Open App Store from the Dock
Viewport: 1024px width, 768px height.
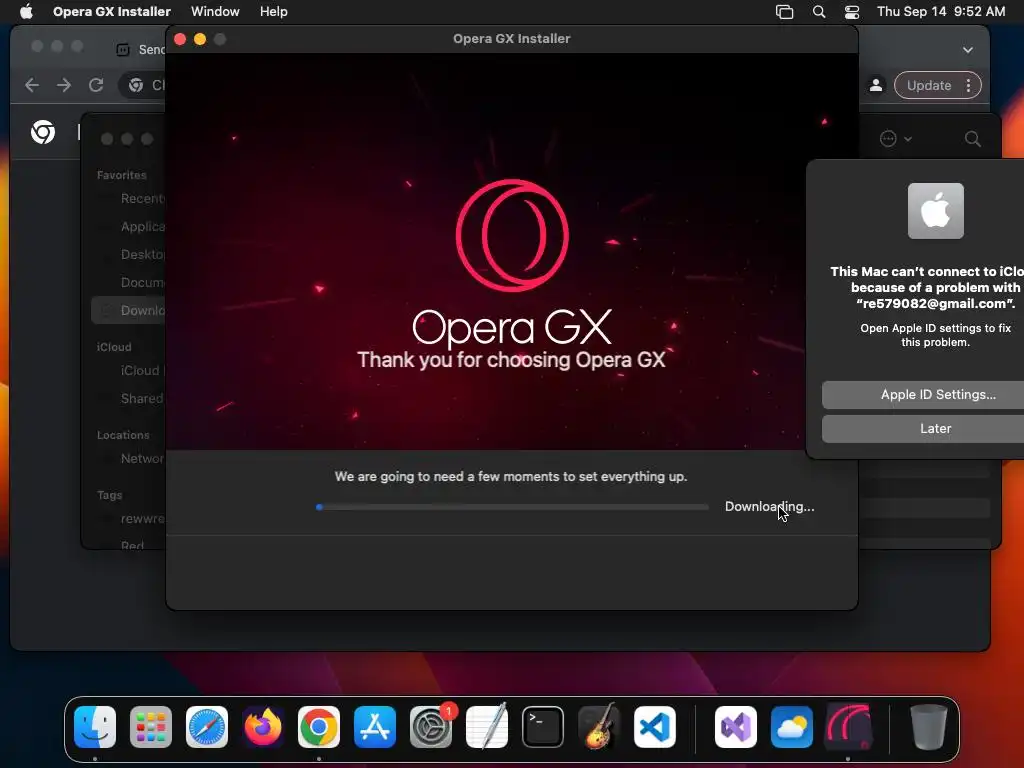pos(375,727)
